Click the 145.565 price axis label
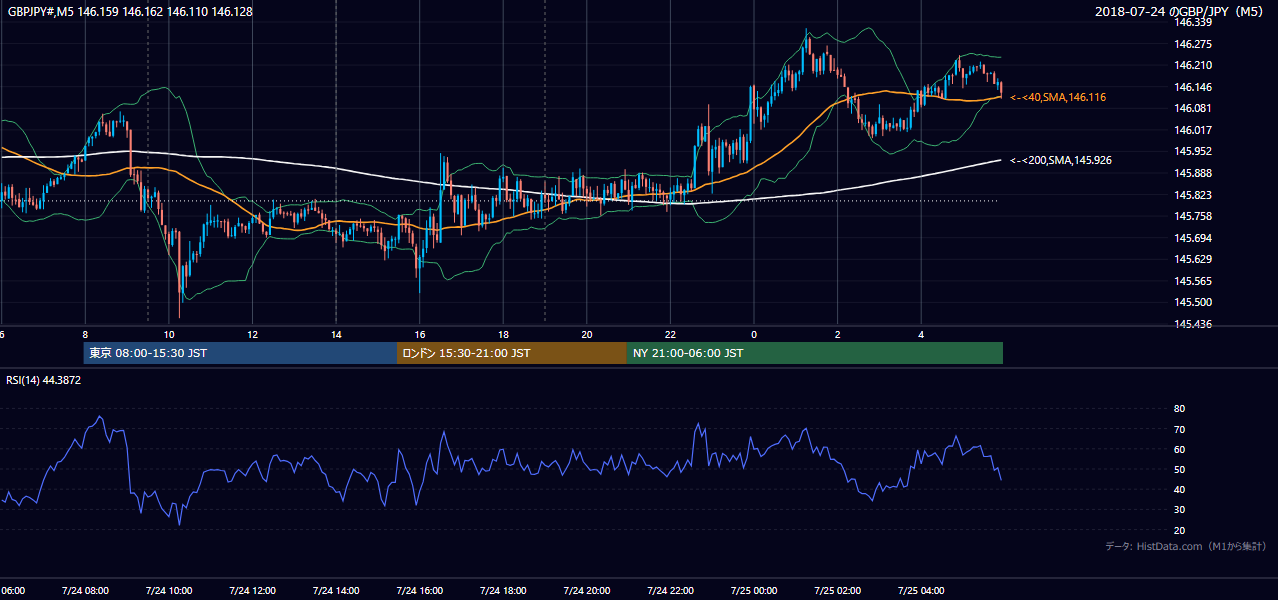Viewport: 1278px width, 600px height. [x=1192, y=281]
